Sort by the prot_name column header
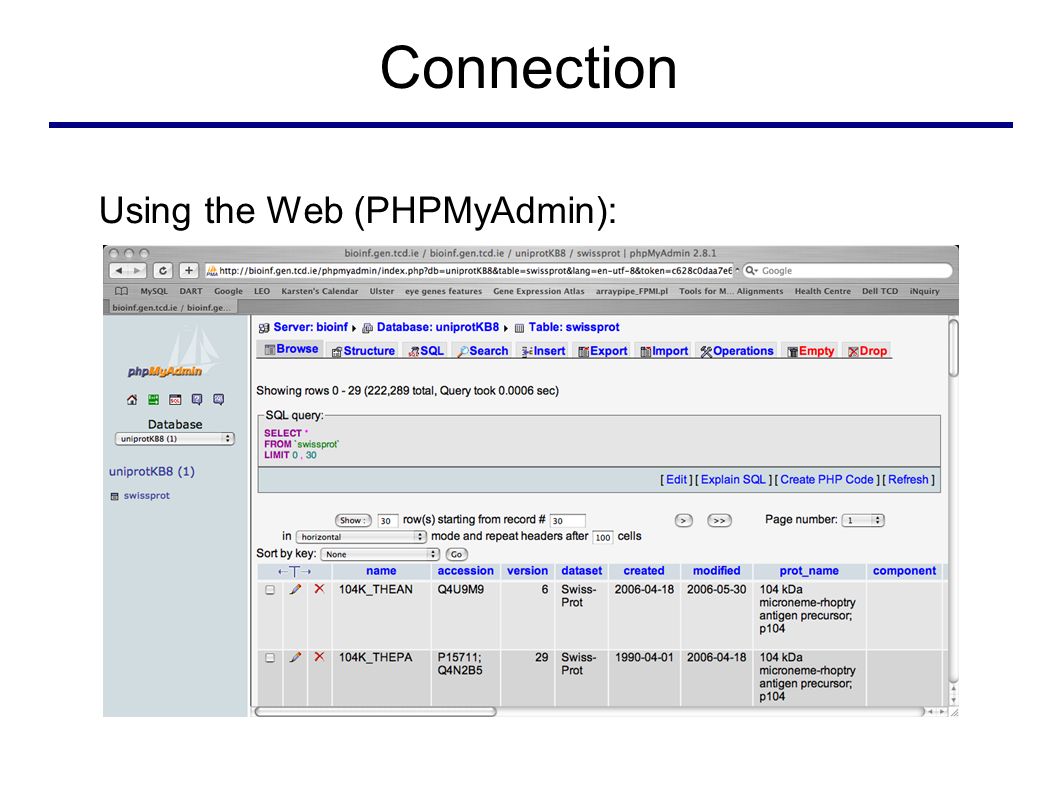Screen dimensions: 1058x793 (x=809, y=571)
